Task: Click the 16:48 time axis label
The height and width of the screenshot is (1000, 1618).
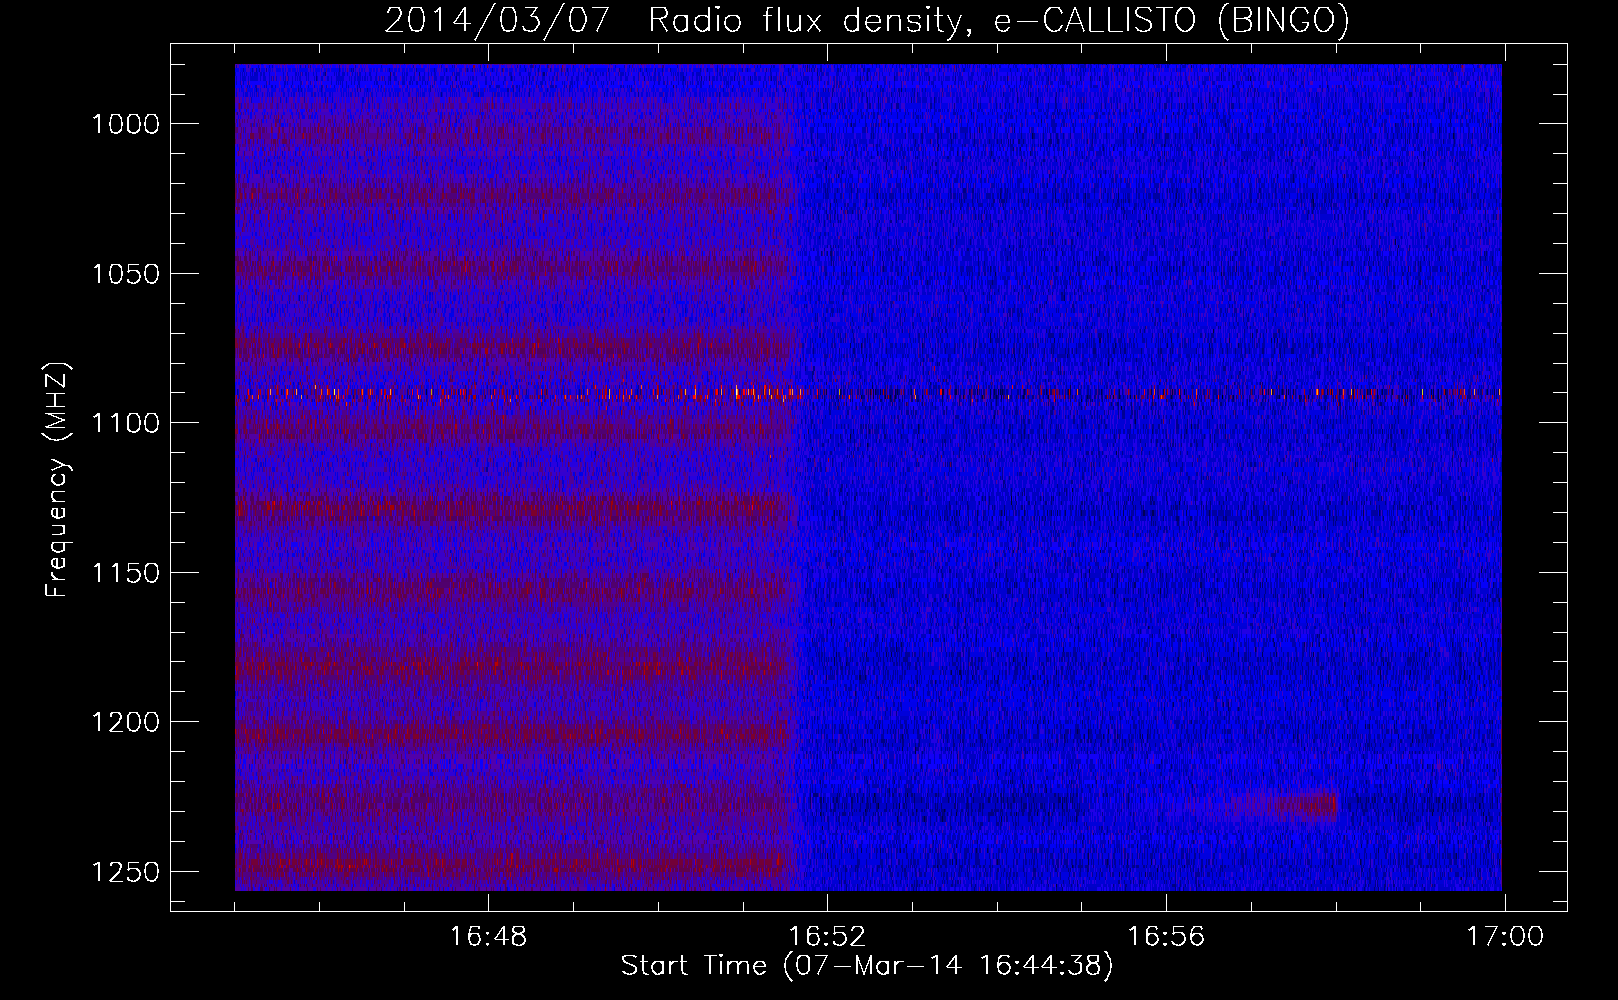Action: (488, 937)
